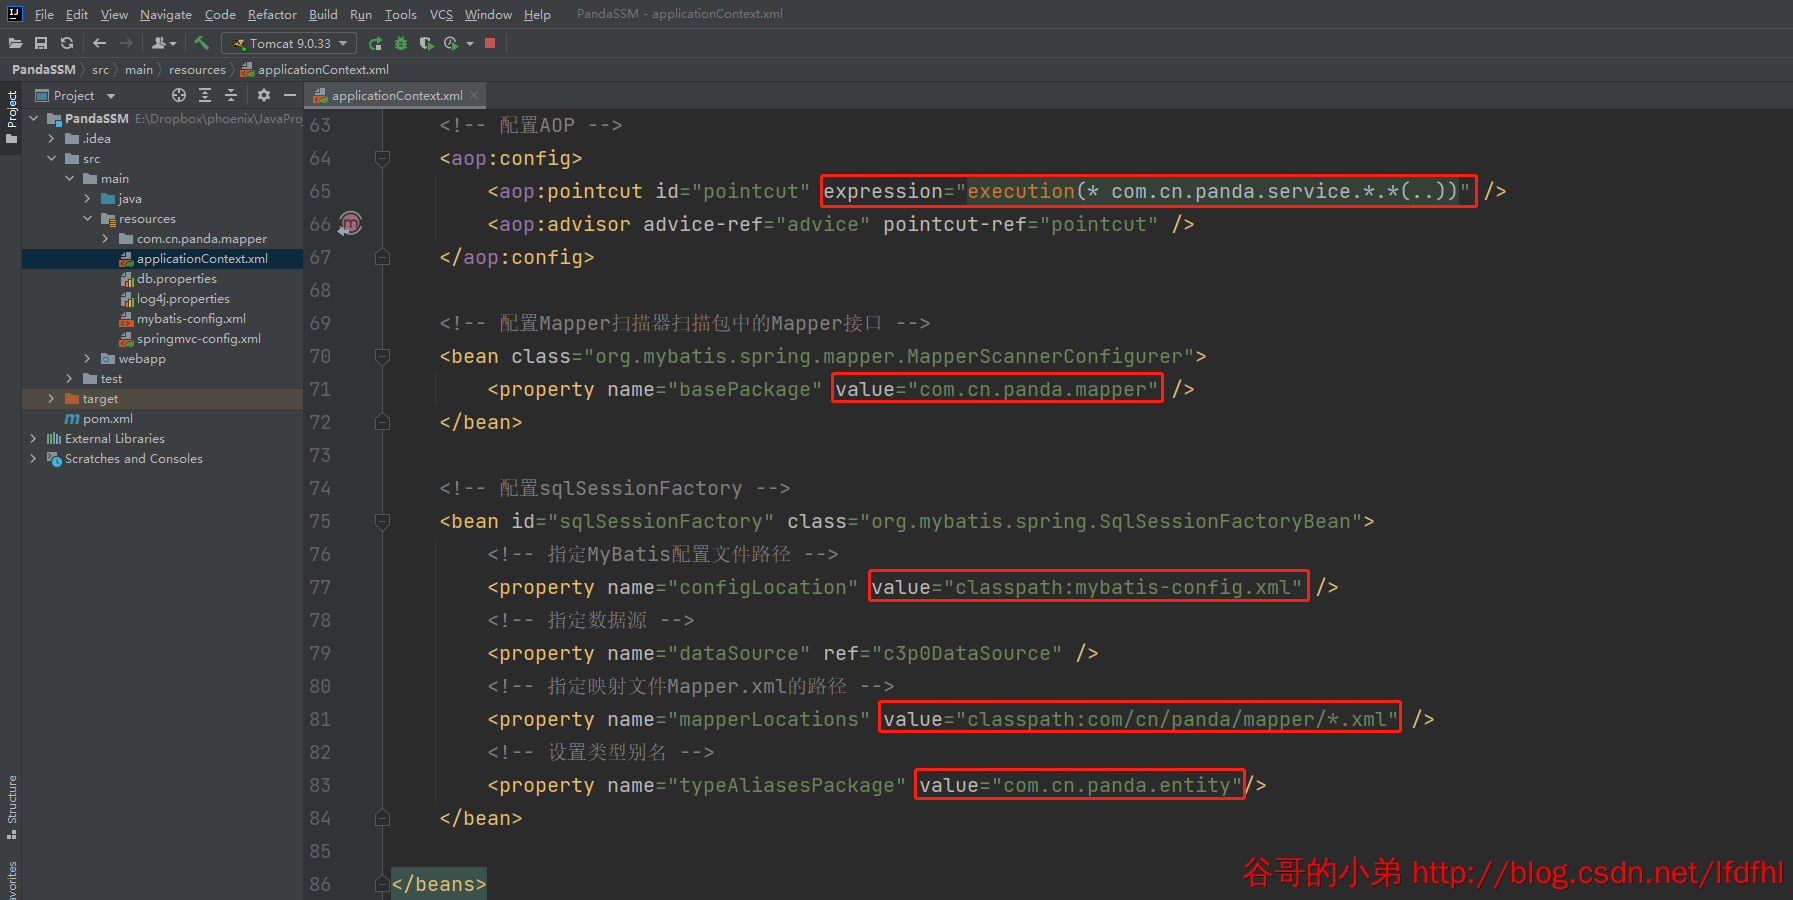Run with profiler icon
The height and width of the screenshot is (900, 1793).
(451, 43)
